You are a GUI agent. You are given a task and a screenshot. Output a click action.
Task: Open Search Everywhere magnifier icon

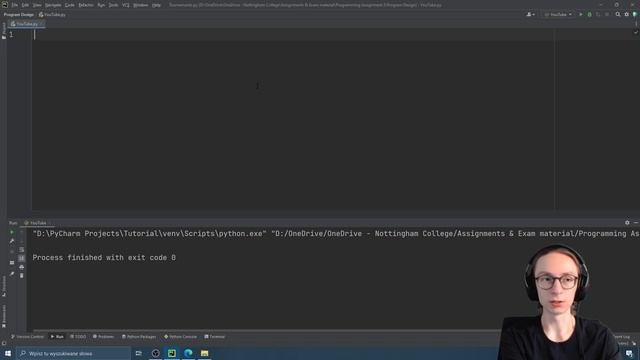pyautogui.click(x=618, y=14)
